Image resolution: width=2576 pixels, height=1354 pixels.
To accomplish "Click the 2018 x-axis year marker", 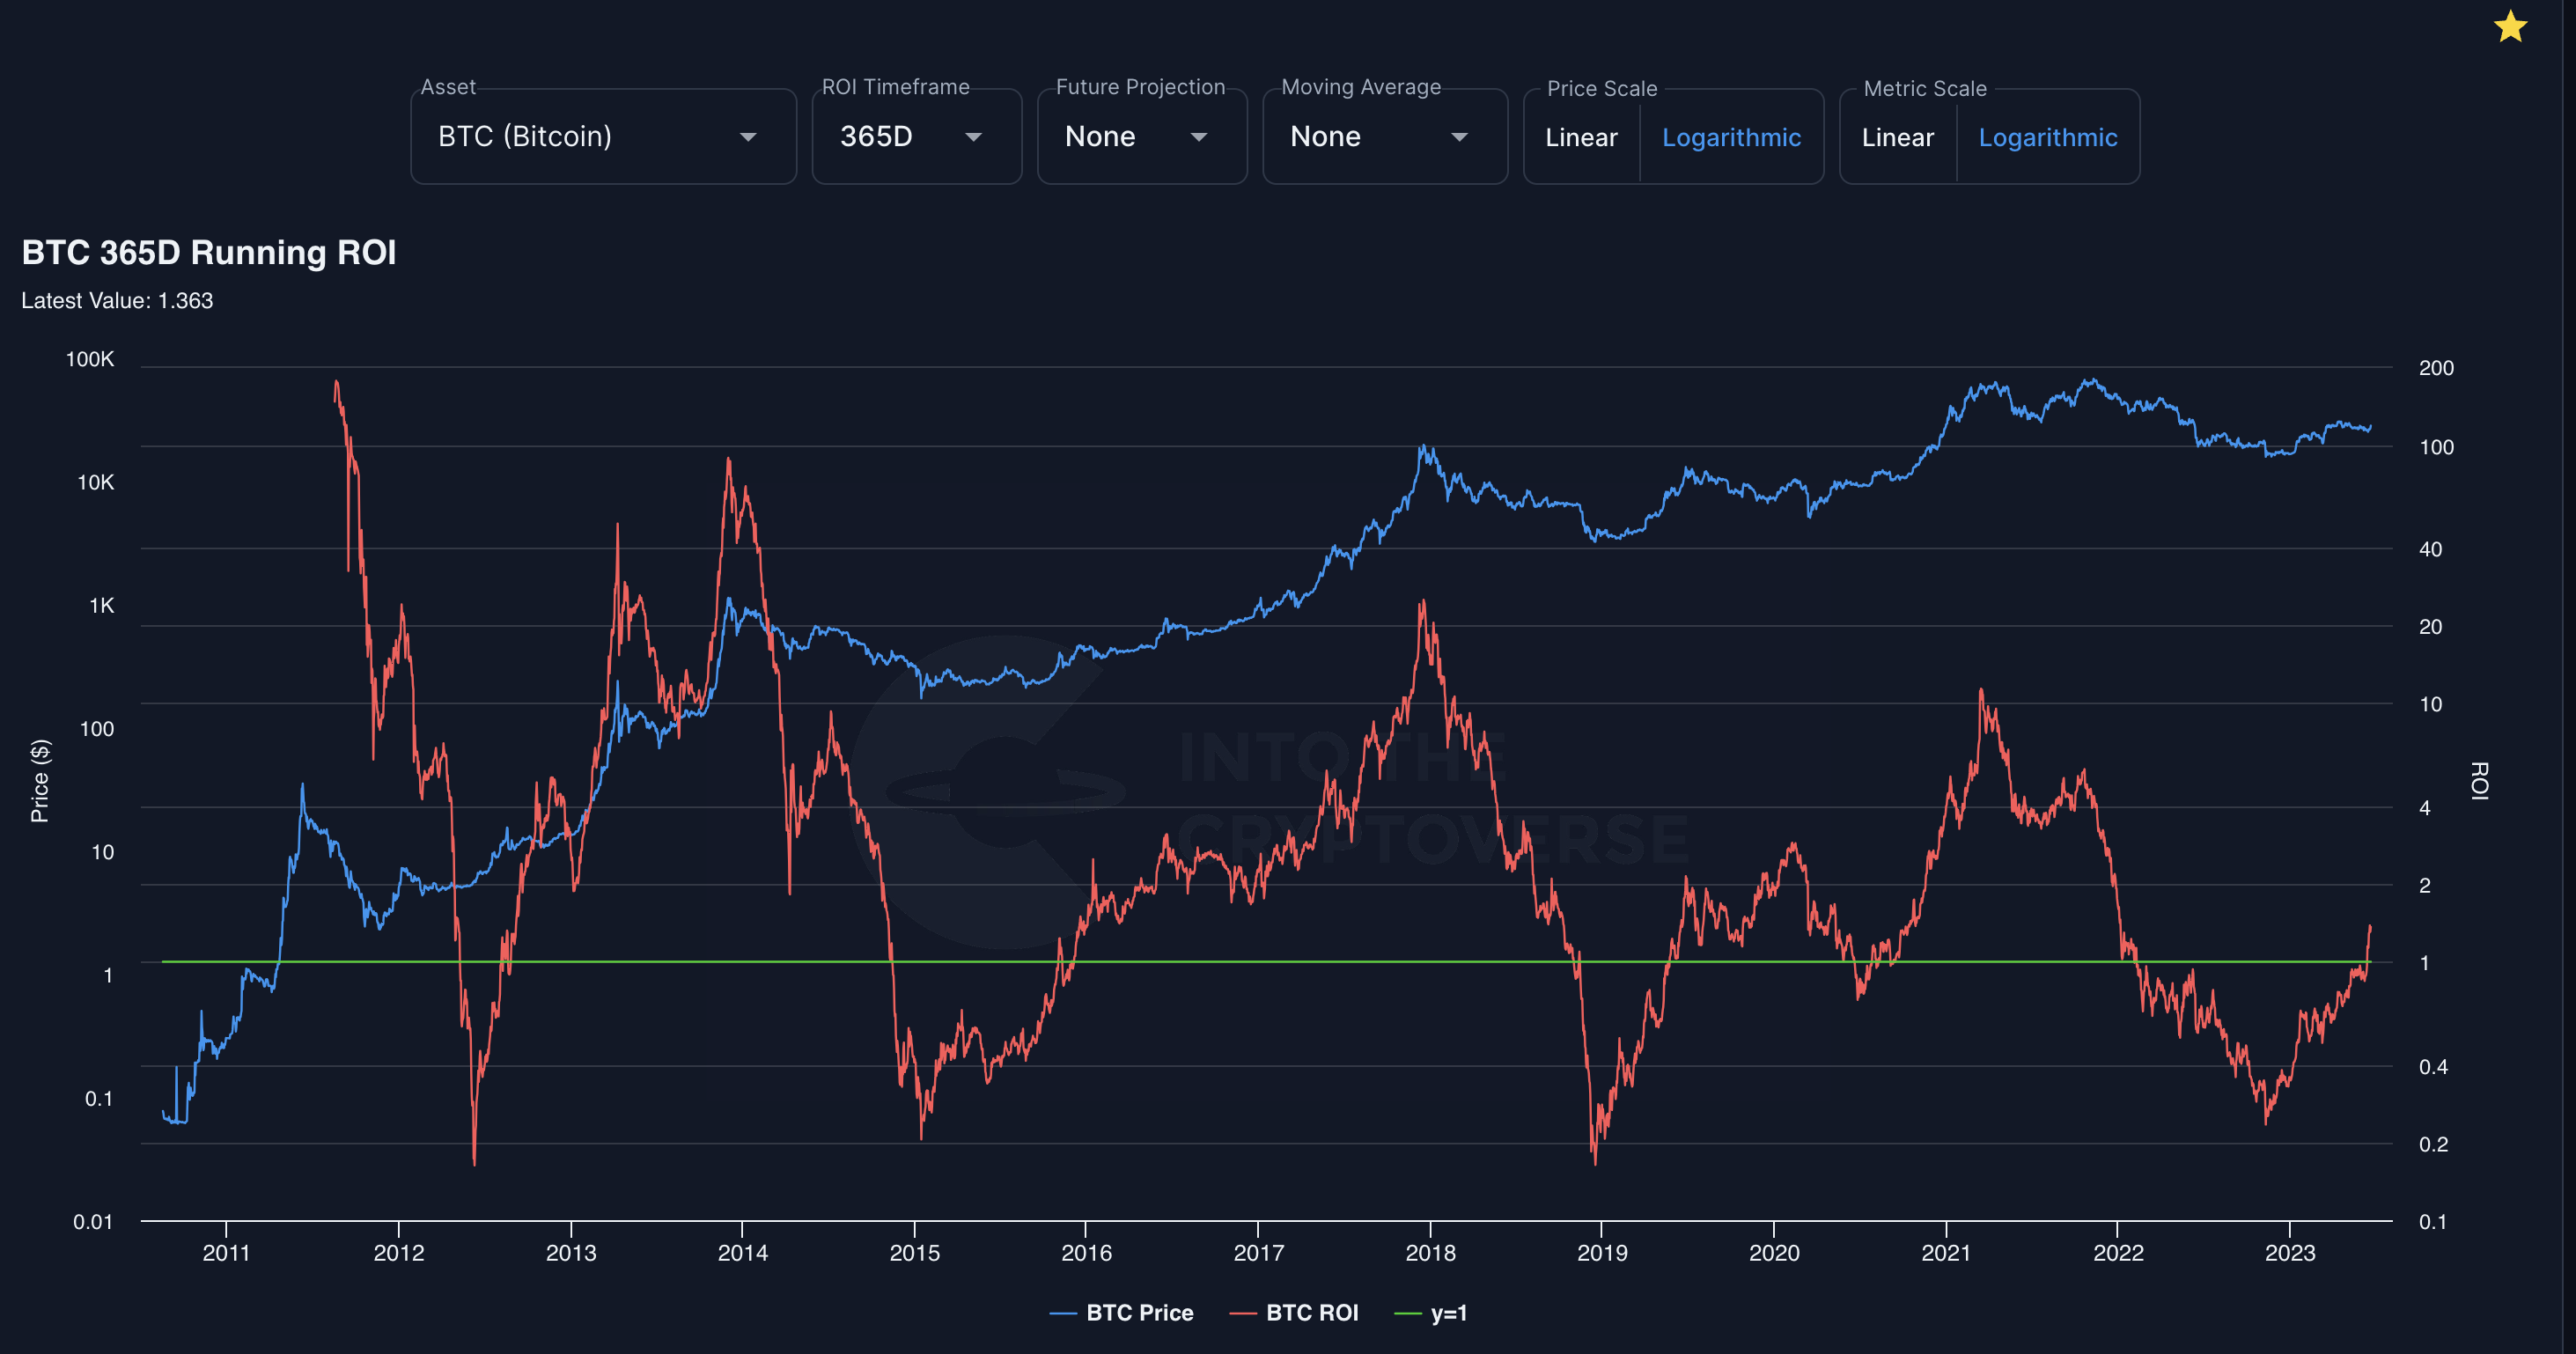I will [x=1430, y=1252].
